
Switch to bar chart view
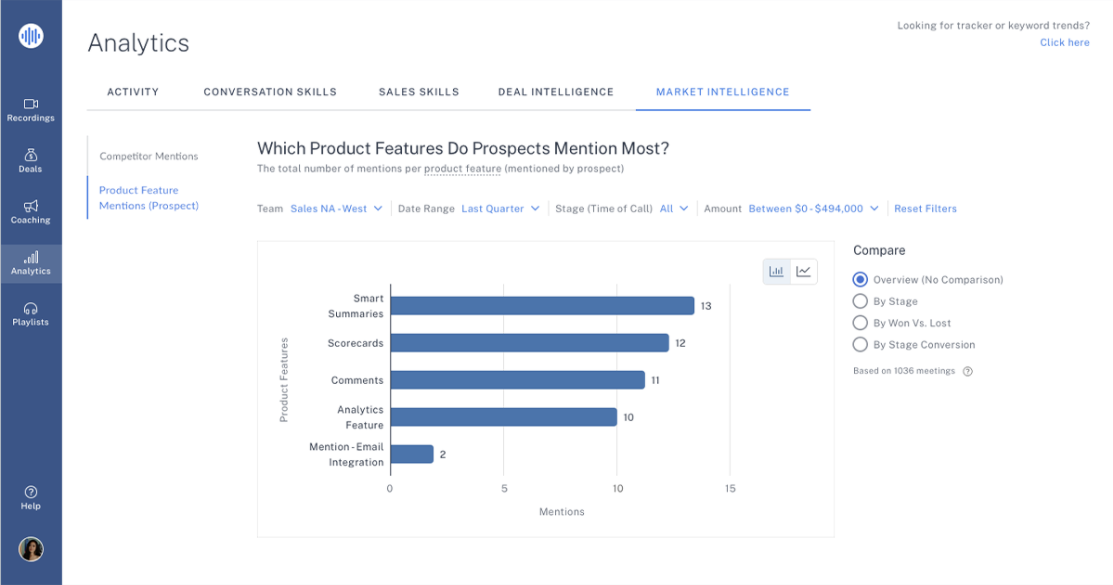tap(776, 271)
